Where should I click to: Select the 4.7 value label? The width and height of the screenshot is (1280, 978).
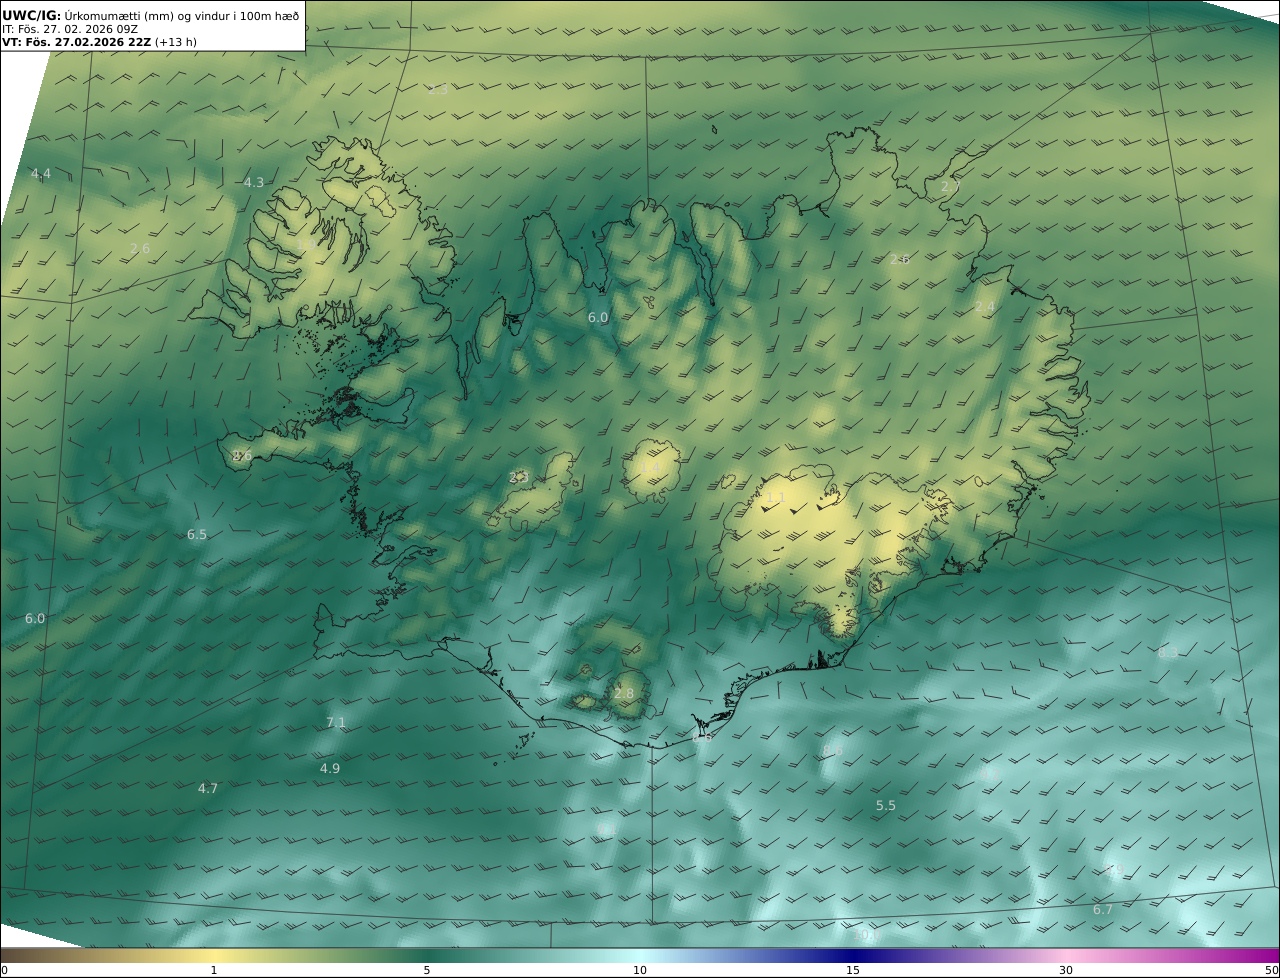tap(208, 789)
